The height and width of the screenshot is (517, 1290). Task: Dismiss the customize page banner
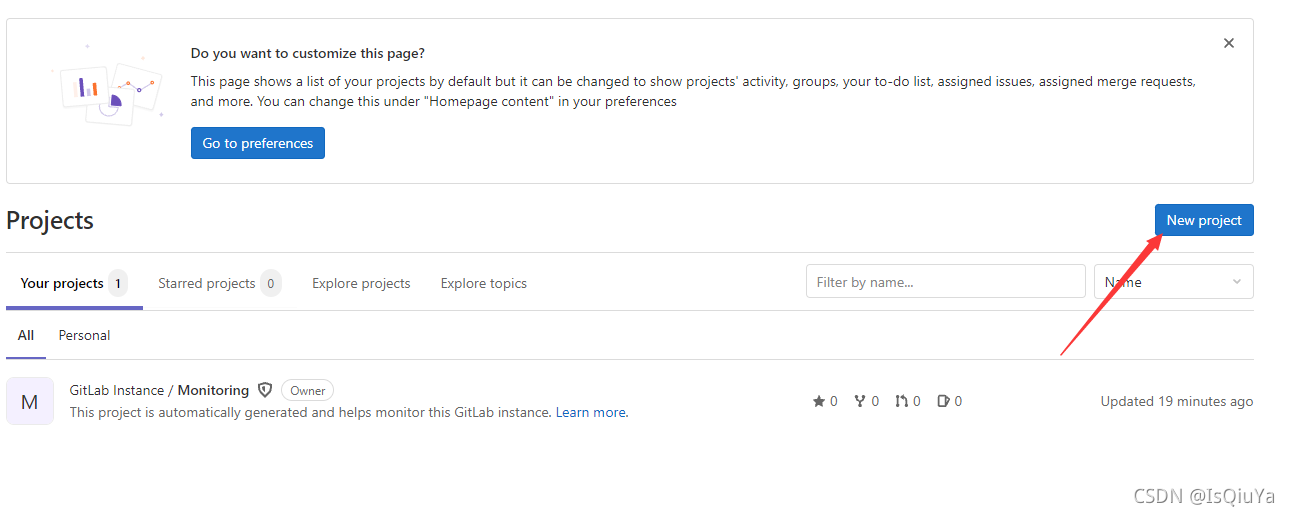(x=1229, y=43)
